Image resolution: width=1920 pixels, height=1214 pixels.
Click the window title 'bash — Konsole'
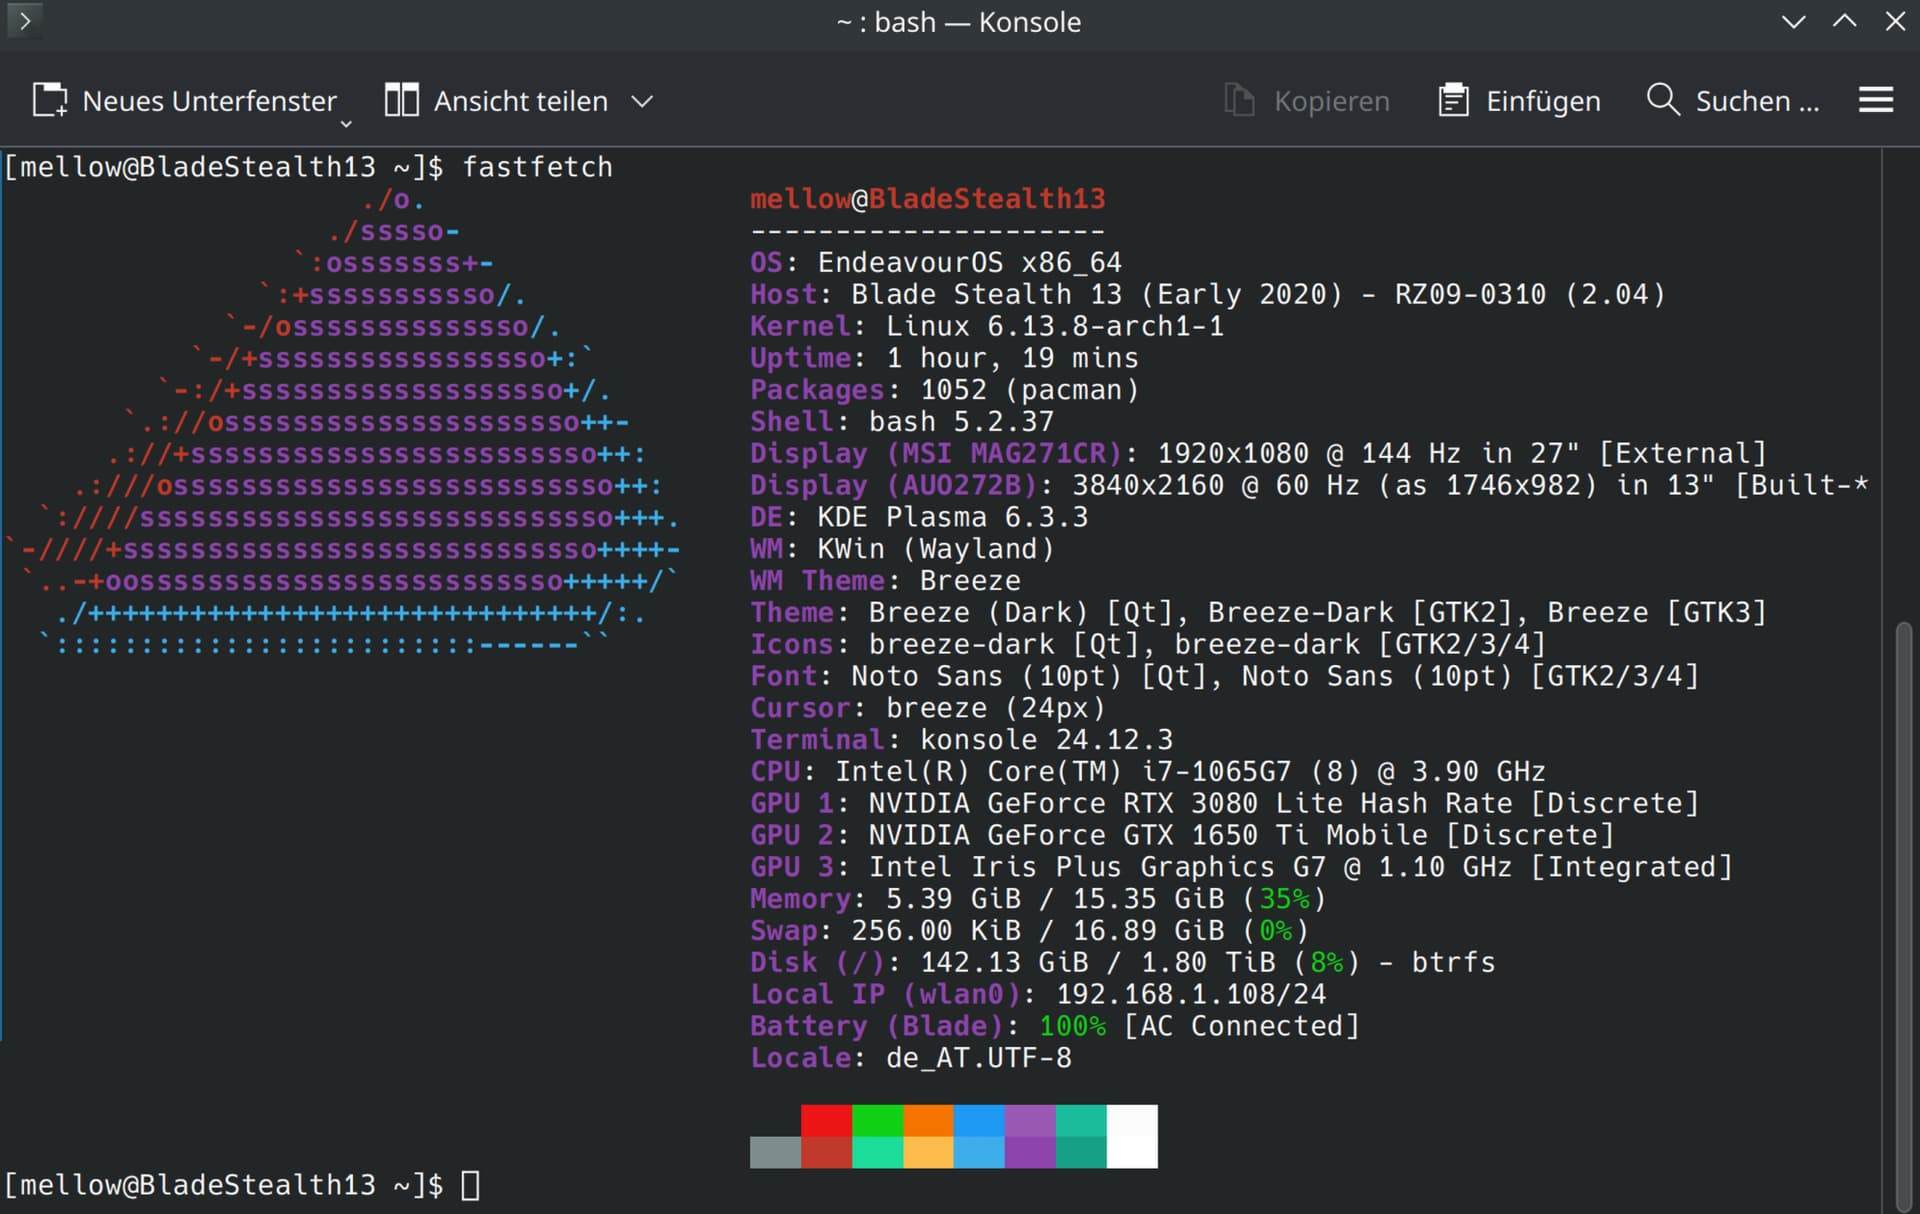[x=977, y=22]
